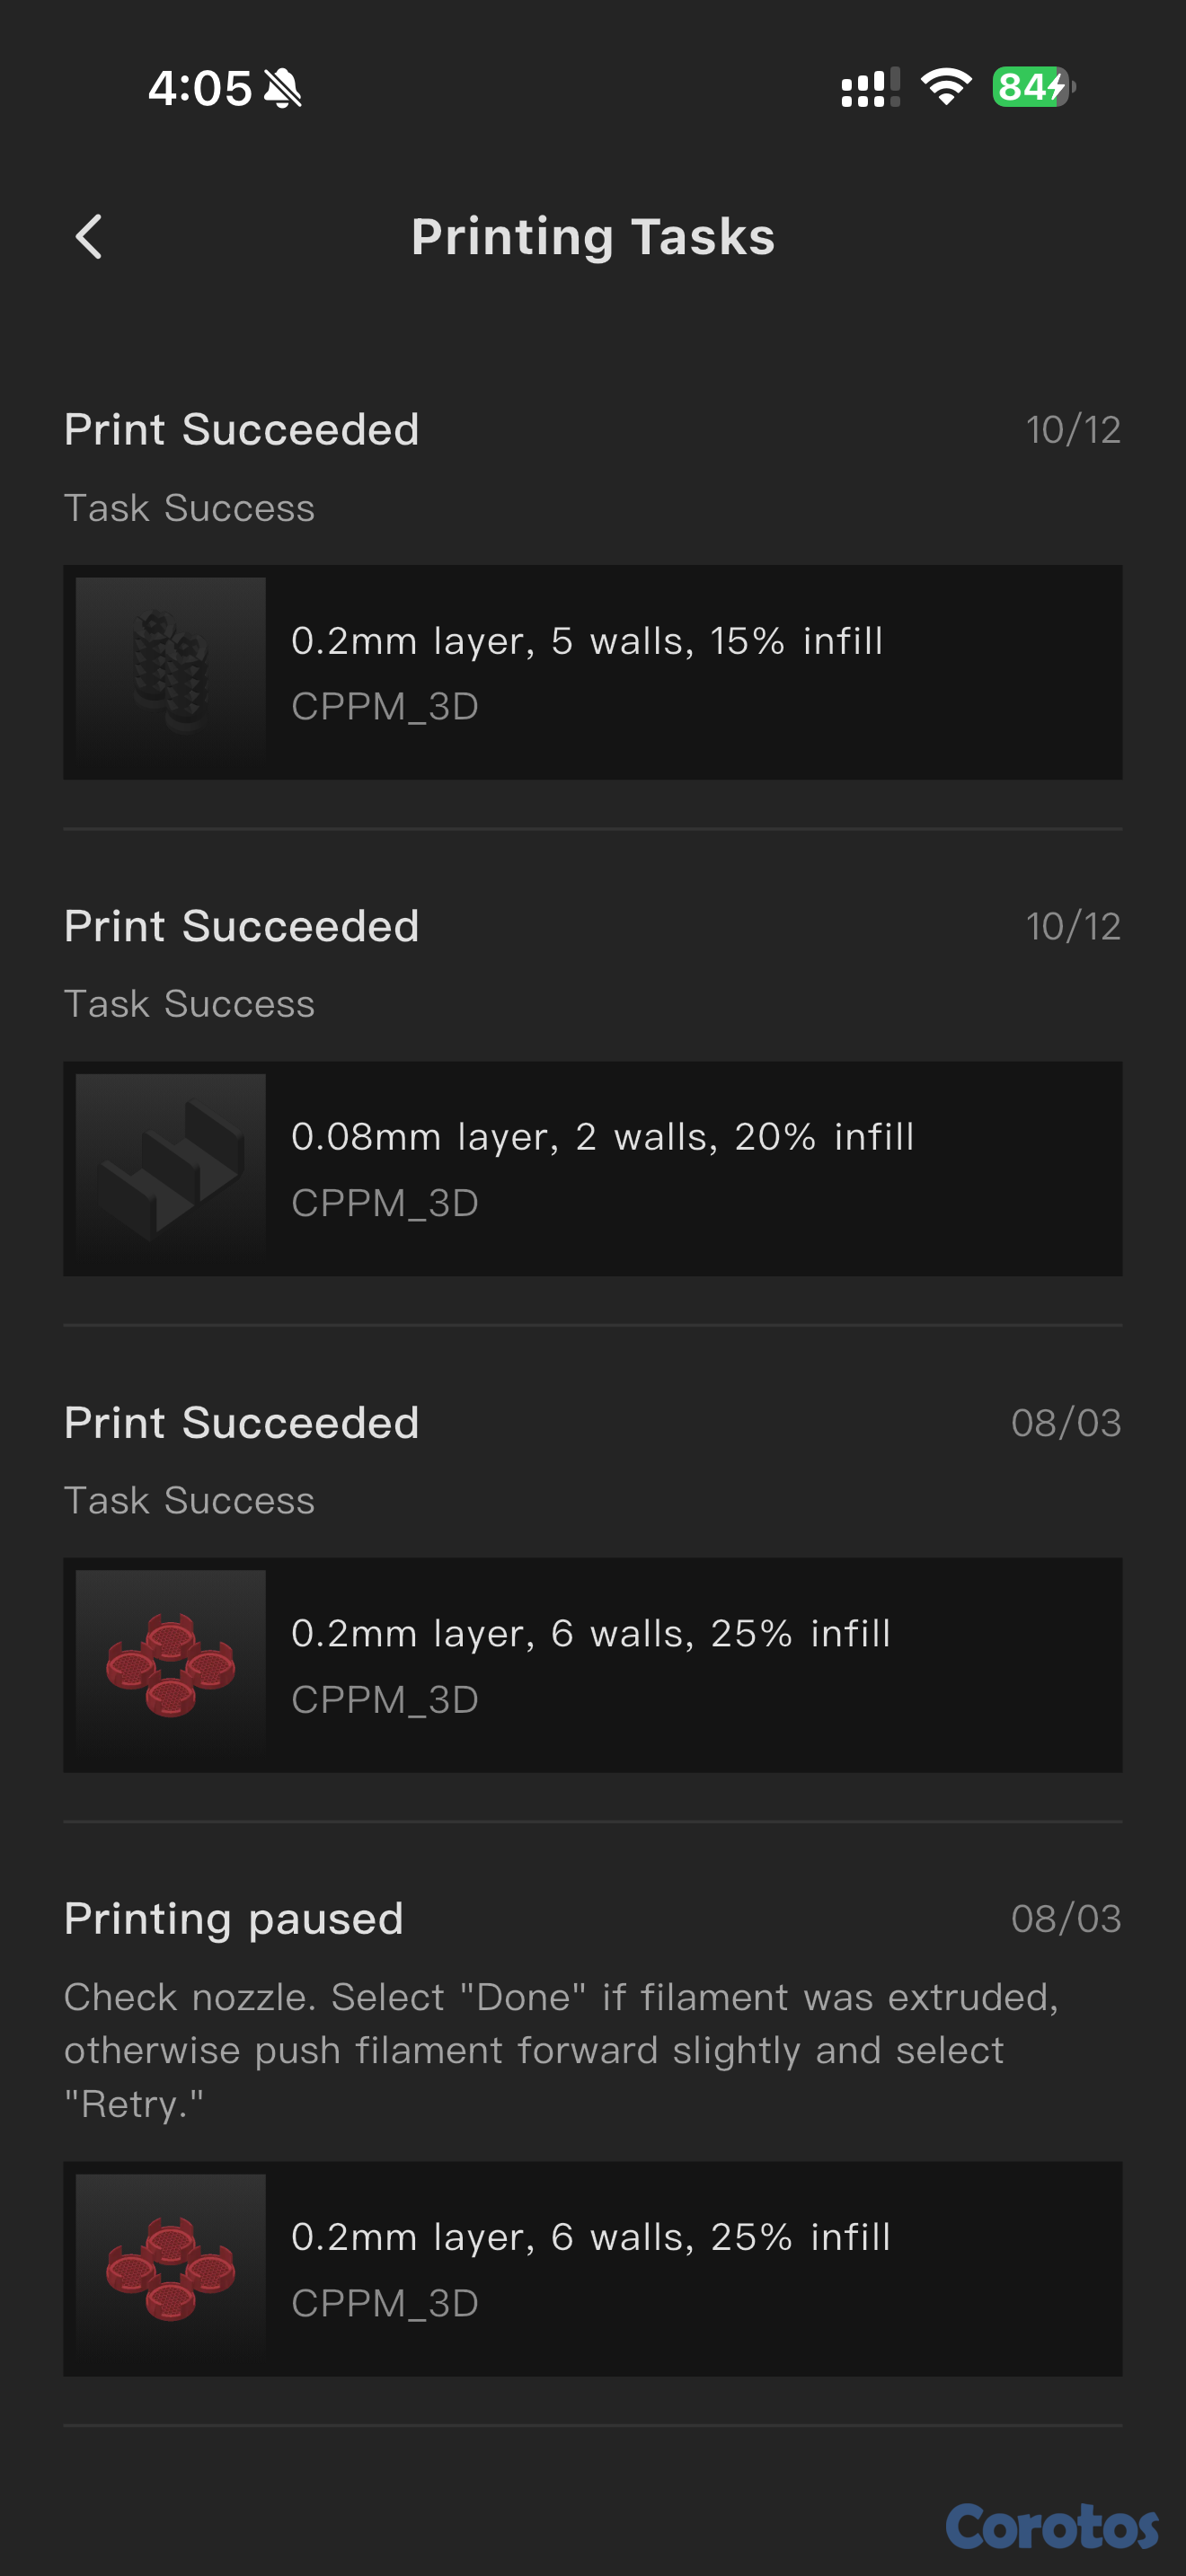Viewport: 1186px width, 2576px height.
Task: Tap the 08/03 date on Printing paused
Action: coord(1066,1919)
